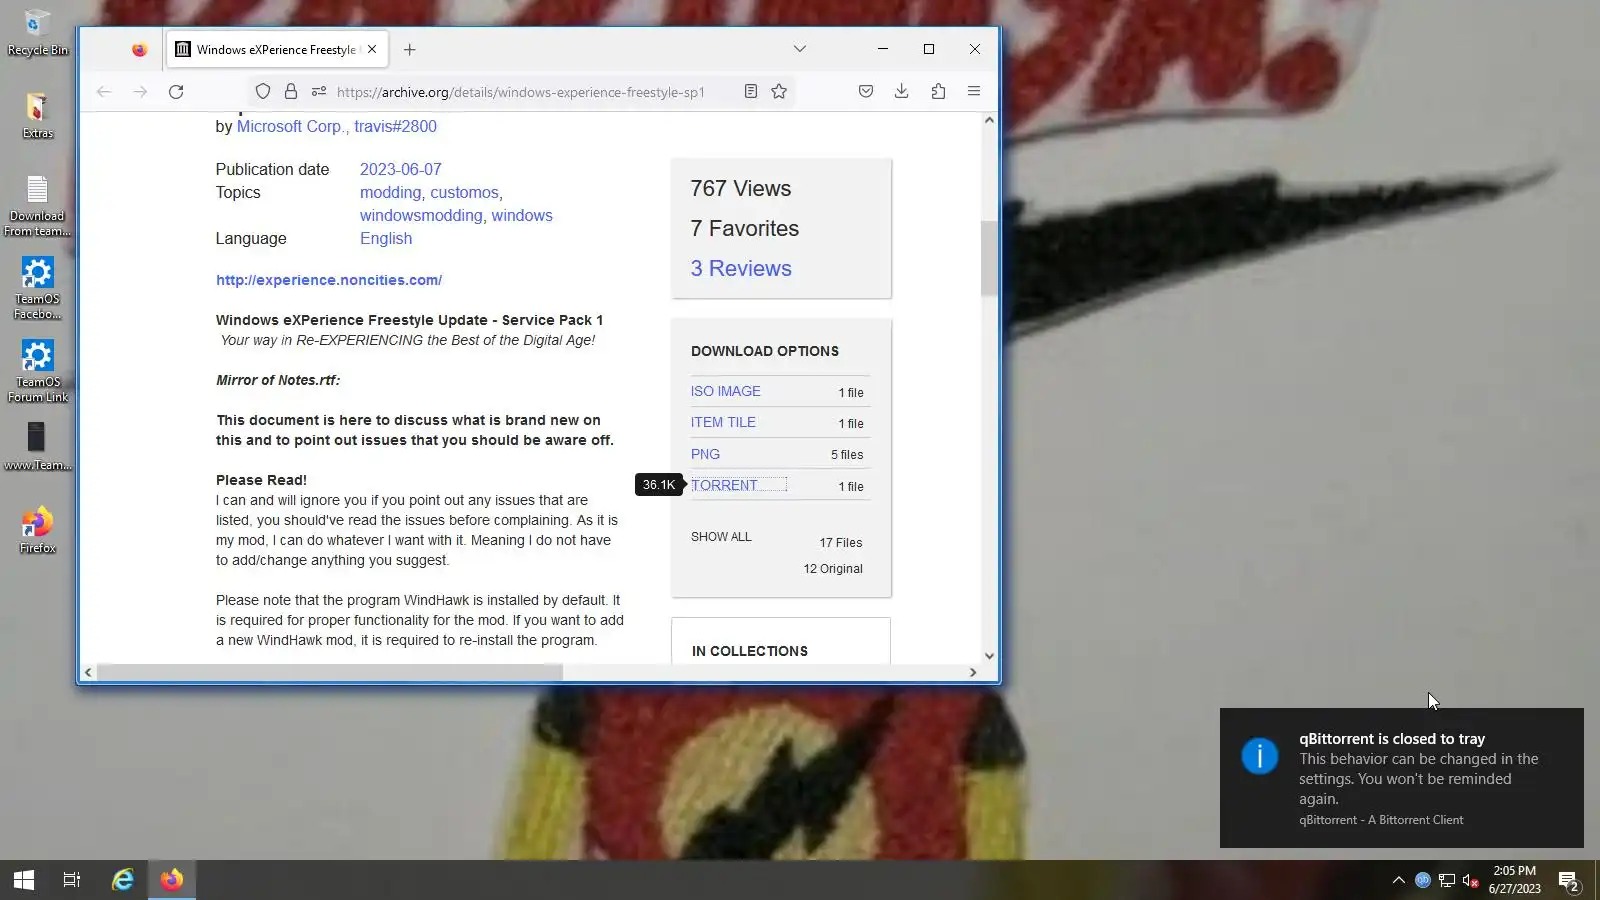
Task: View site security padlock info
Action: click(x=291, y=92)
